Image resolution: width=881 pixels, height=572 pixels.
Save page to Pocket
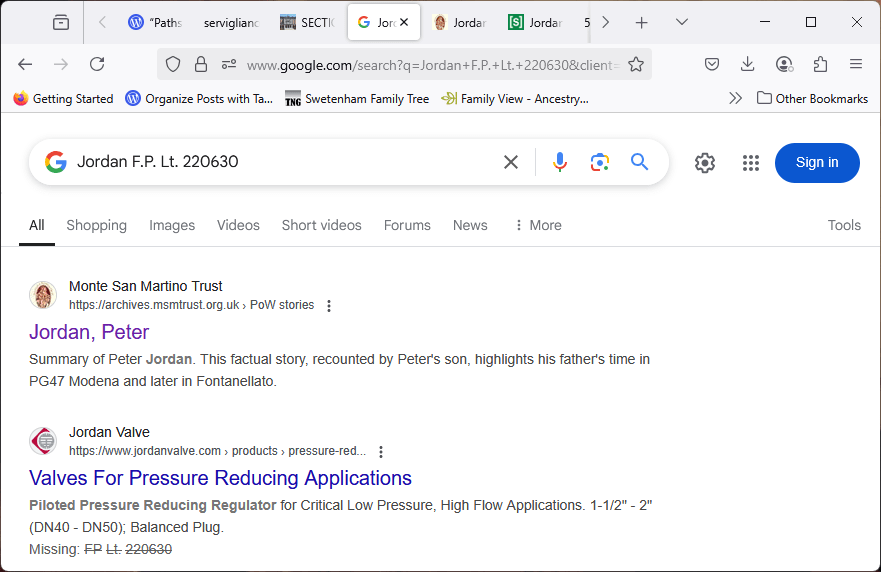point(711,64)
